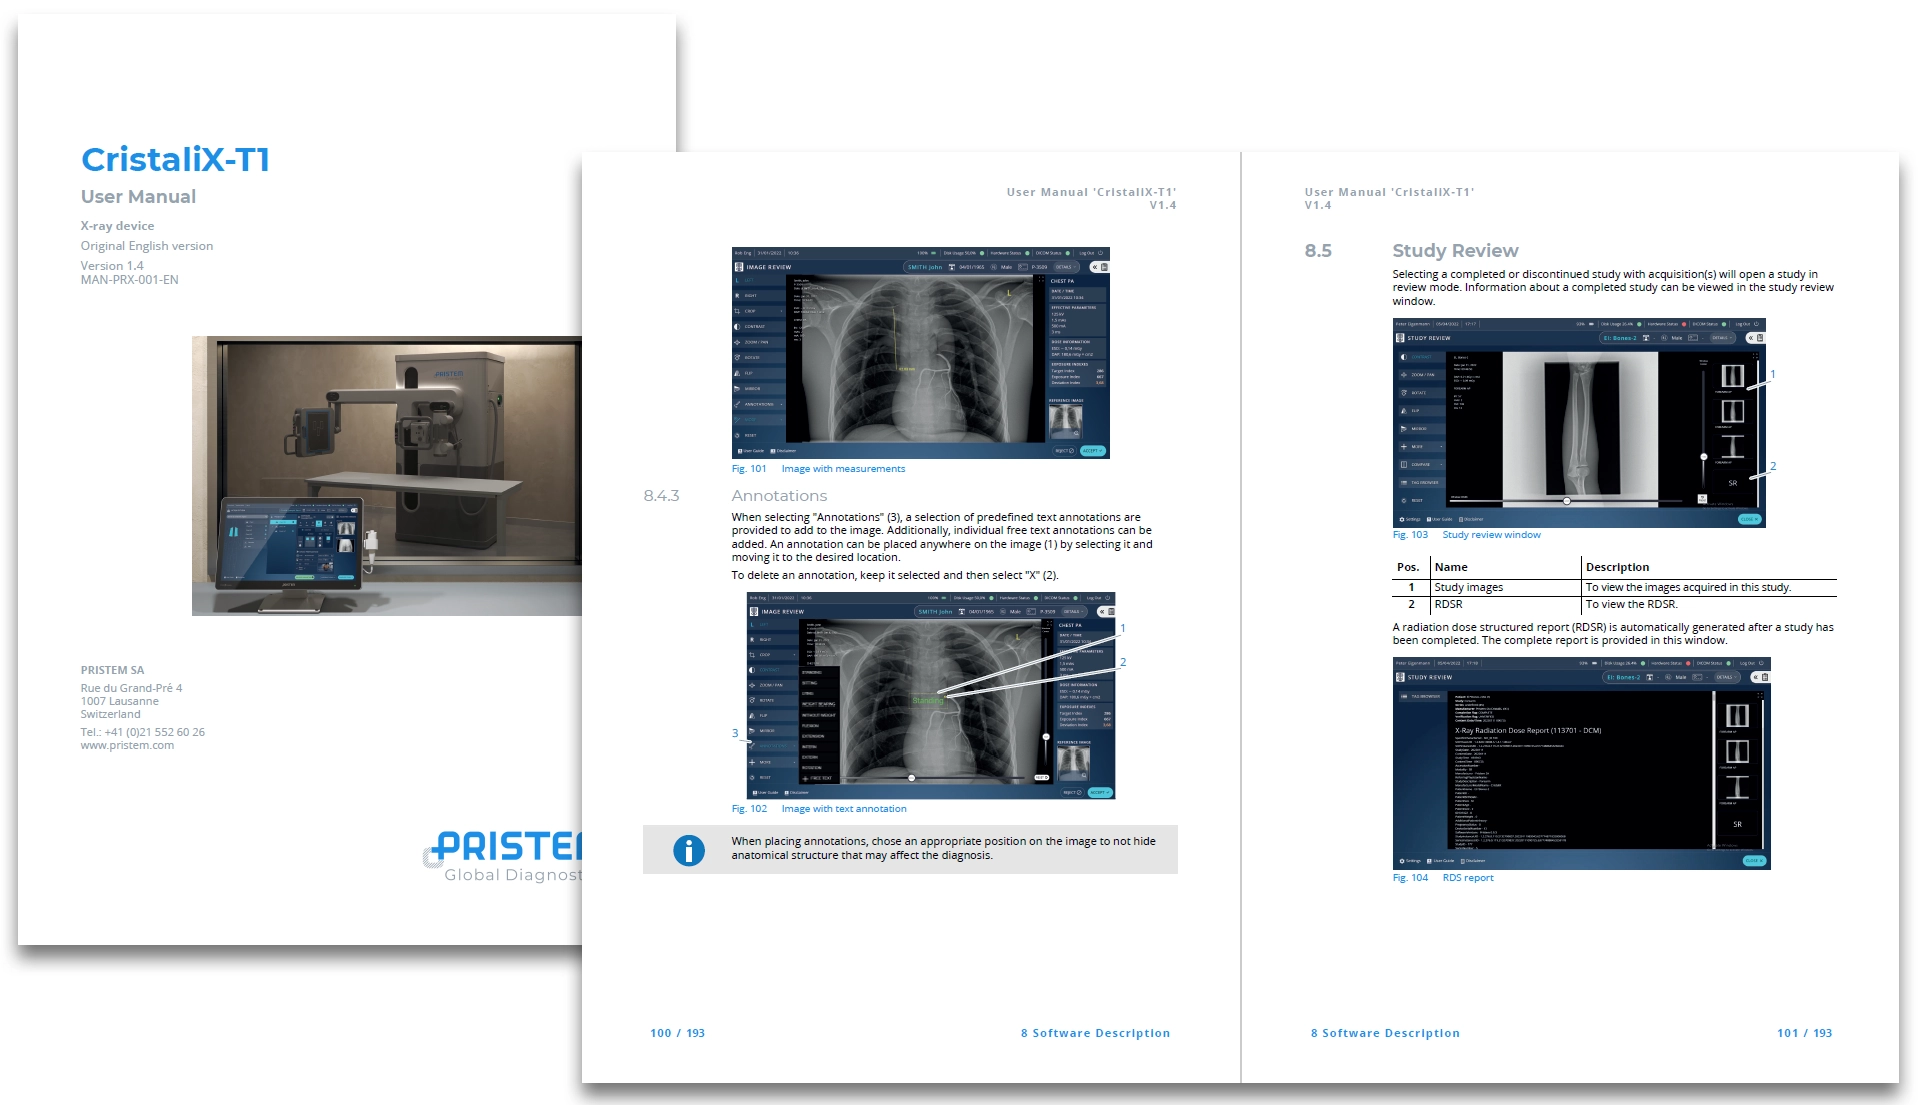The image size is (1920, 1105).
Task: Click the Close button in Fig. 103 screenshot
Action: point(1750,519)
